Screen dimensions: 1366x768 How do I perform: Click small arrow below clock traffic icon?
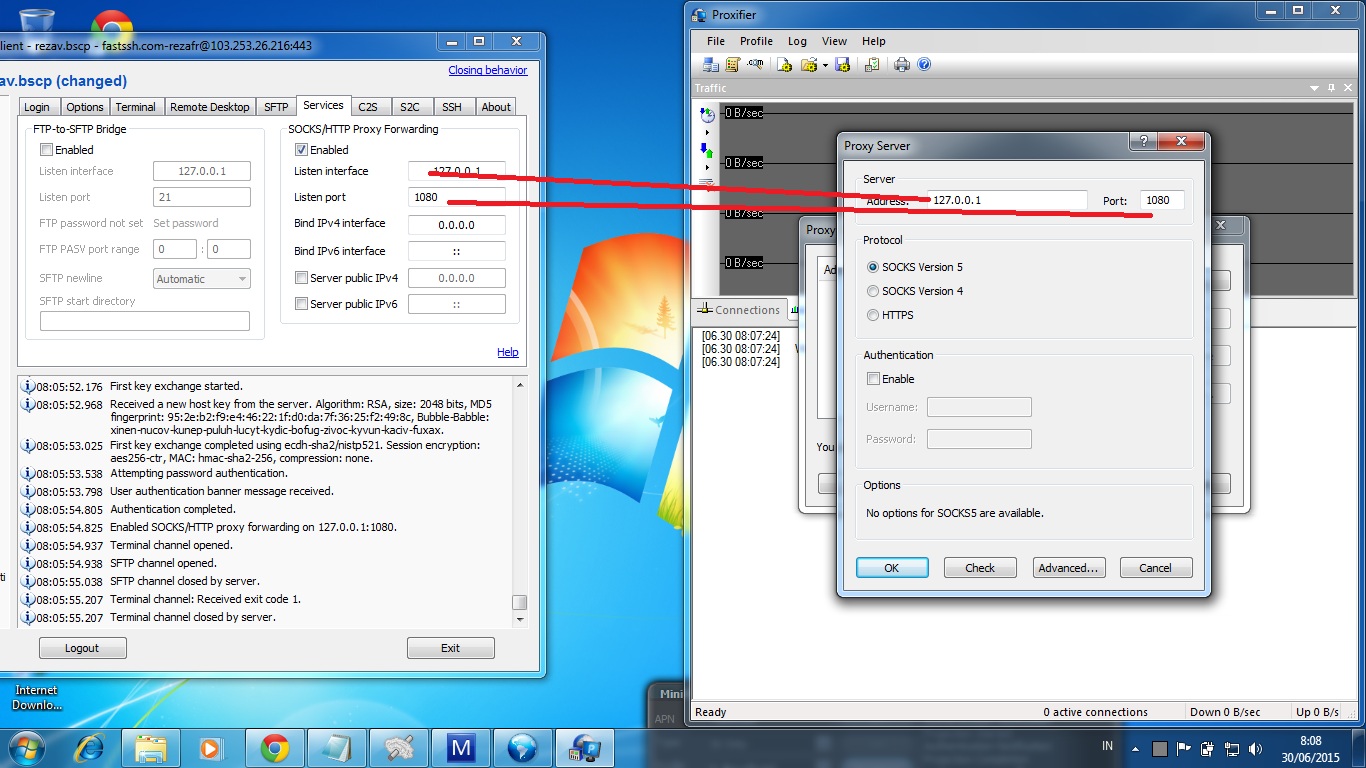pyautogui.click(x=707, y=132)
